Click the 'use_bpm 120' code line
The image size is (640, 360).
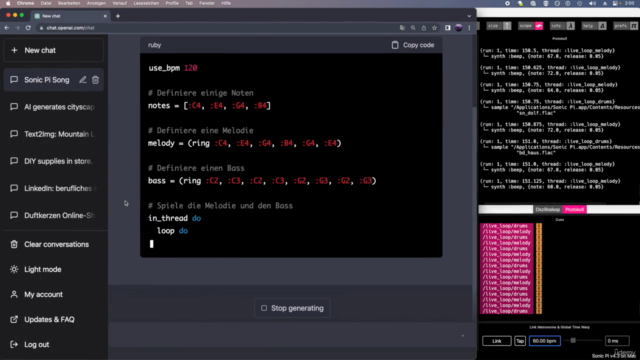(173, 68)
